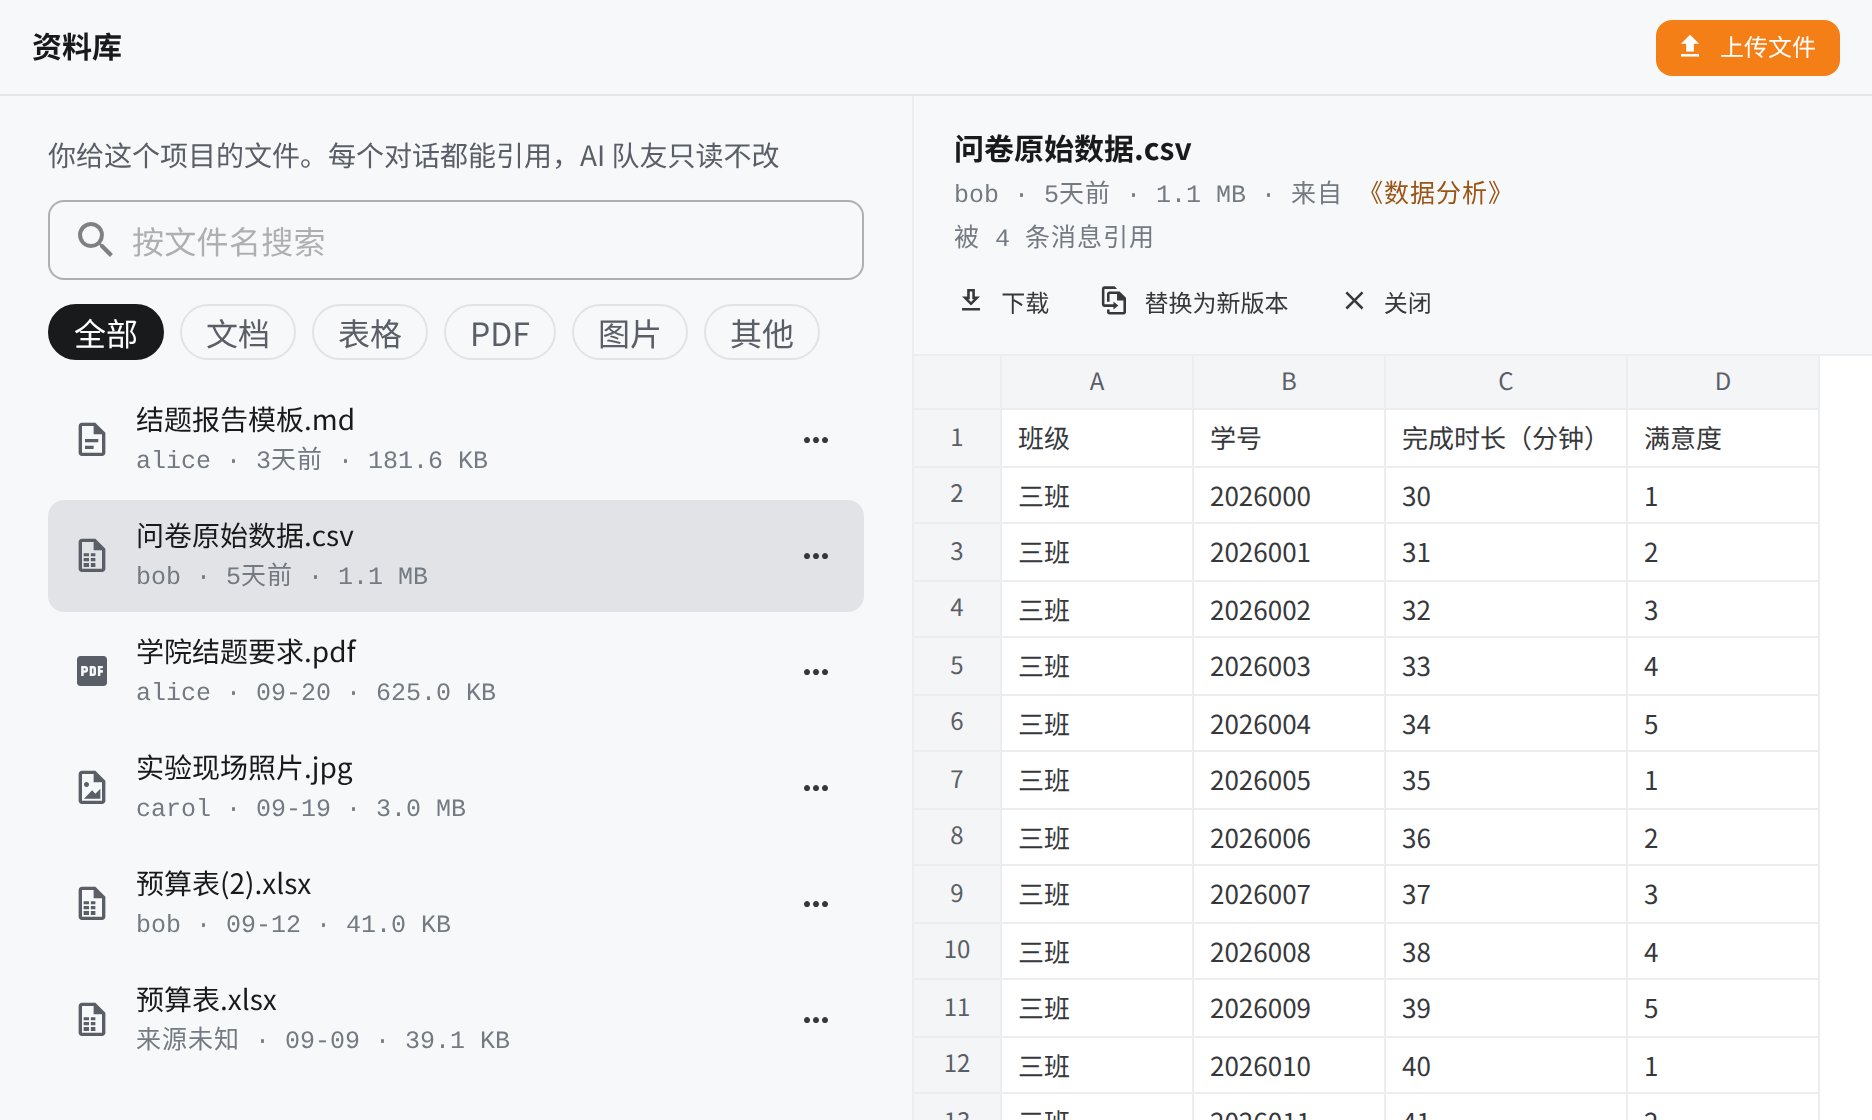Click the 满意度 header cell
This screenshot has width=1872, height=1120.
click(x=1723, y=438)
